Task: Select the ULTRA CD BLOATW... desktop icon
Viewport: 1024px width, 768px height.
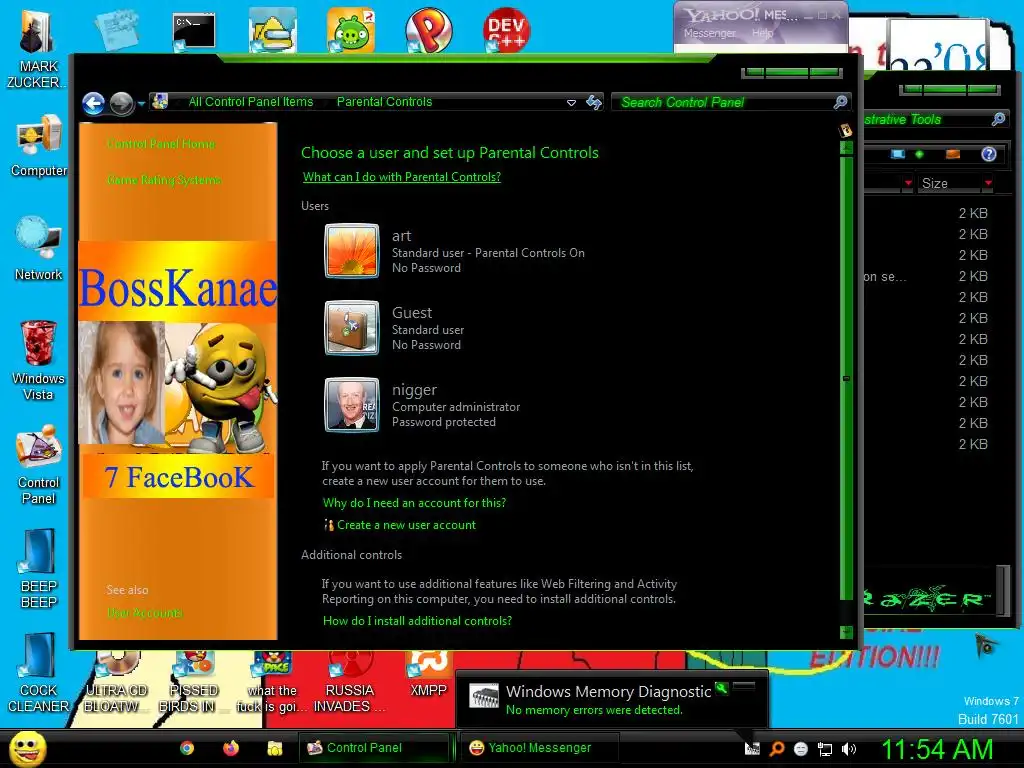Action: tap(116, 682)
